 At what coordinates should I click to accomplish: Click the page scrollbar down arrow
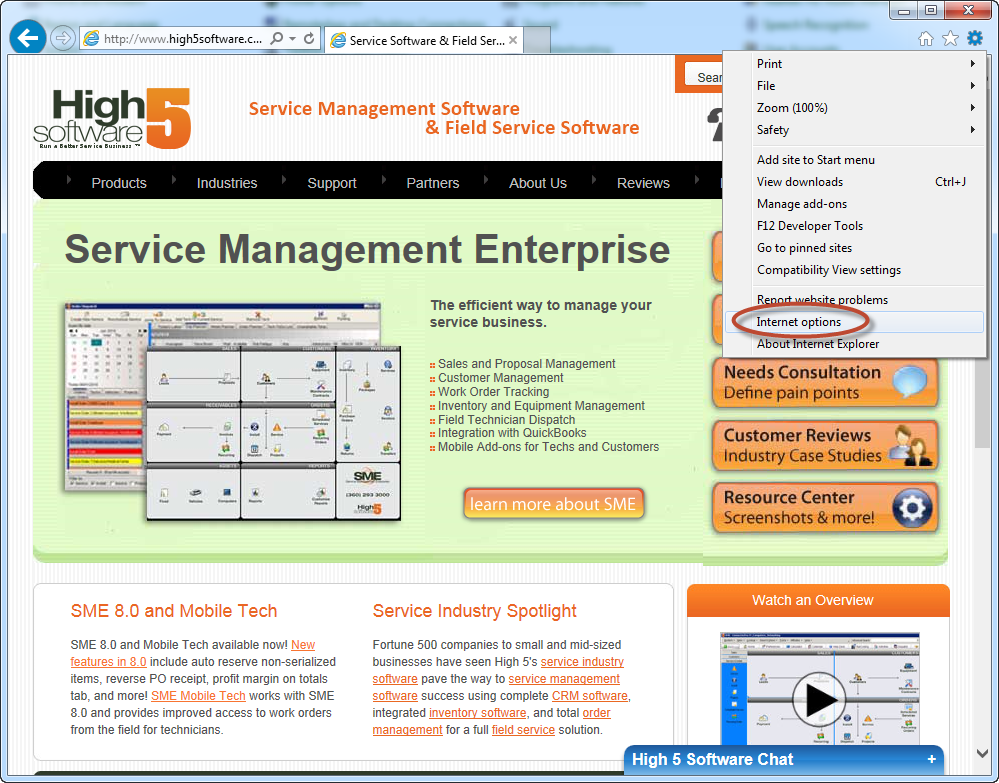982,753
